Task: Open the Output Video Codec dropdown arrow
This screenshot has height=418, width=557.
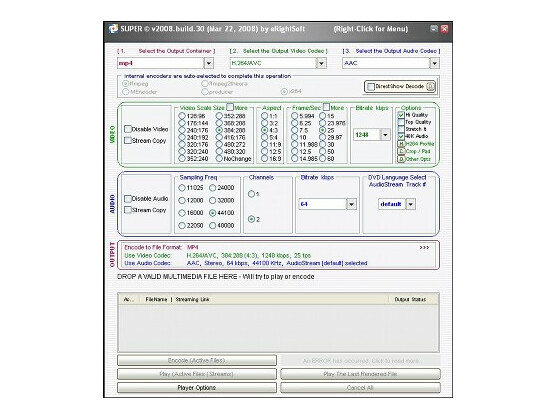Action: point(321,63)
